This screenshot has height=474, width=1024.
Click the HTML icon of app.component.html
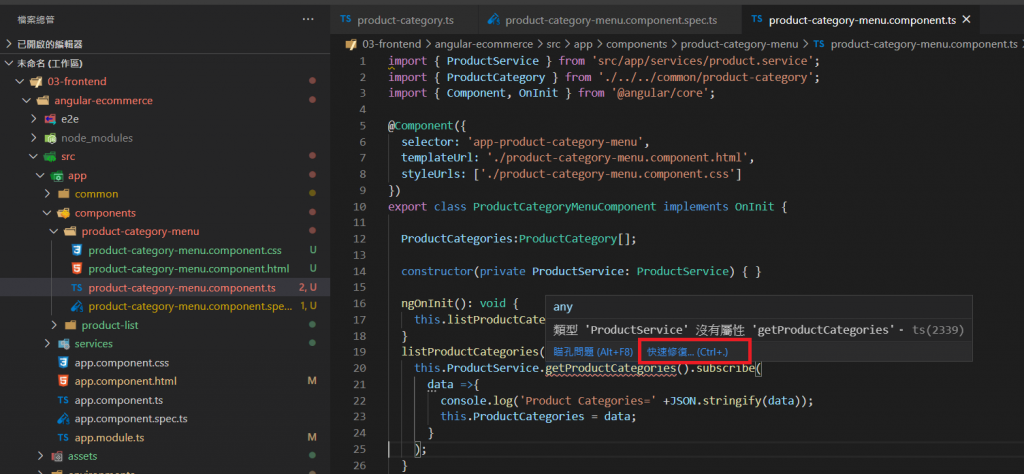point(63,381)
